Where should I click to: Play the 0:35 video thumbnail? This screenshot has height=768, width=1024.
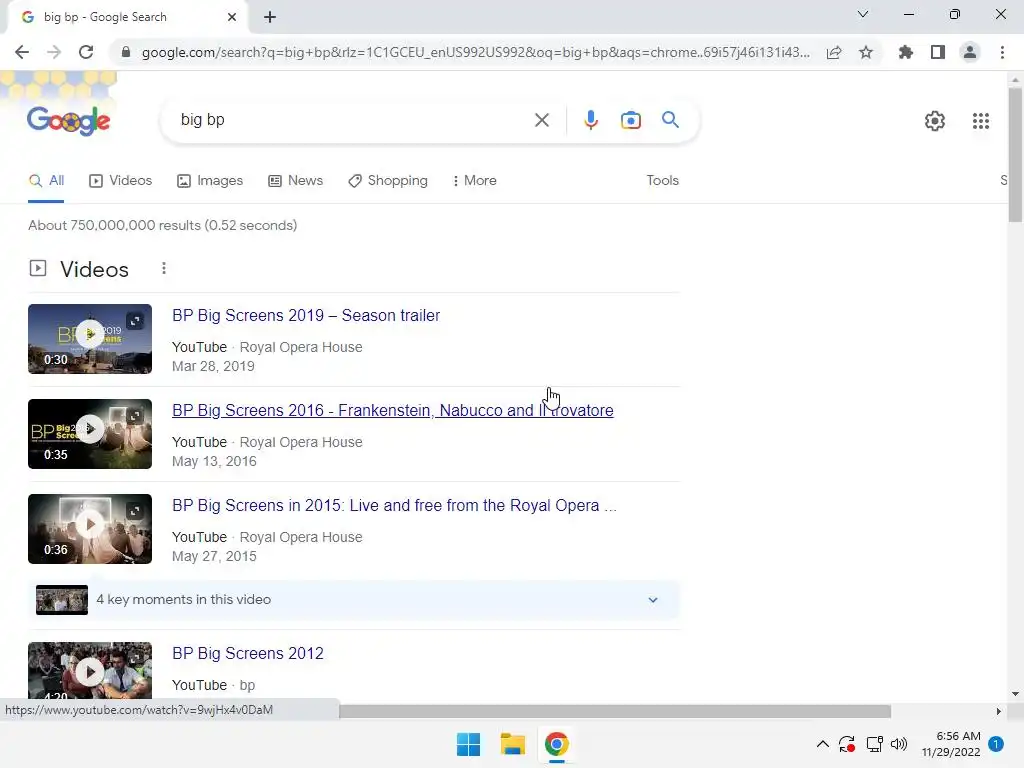[90, 434]
